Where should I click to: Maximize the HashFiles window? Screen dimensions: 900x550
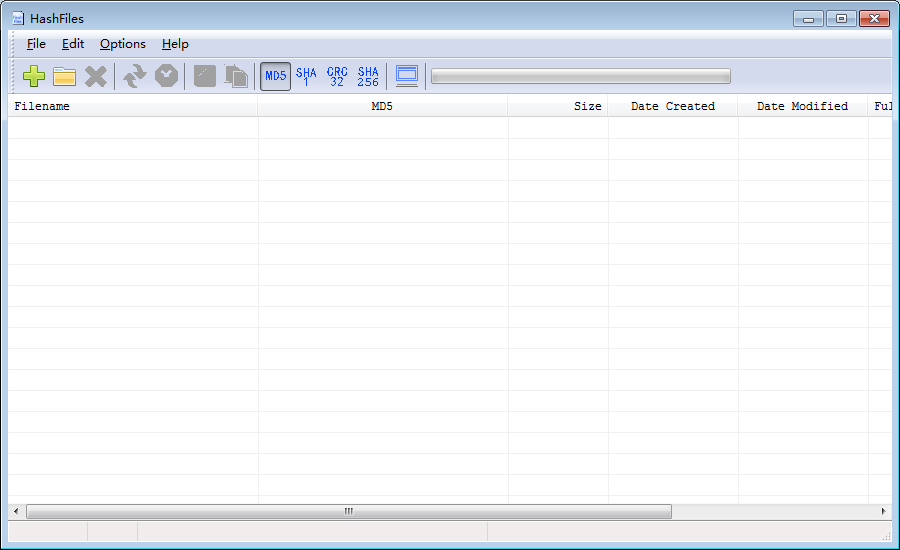(841, 19)
